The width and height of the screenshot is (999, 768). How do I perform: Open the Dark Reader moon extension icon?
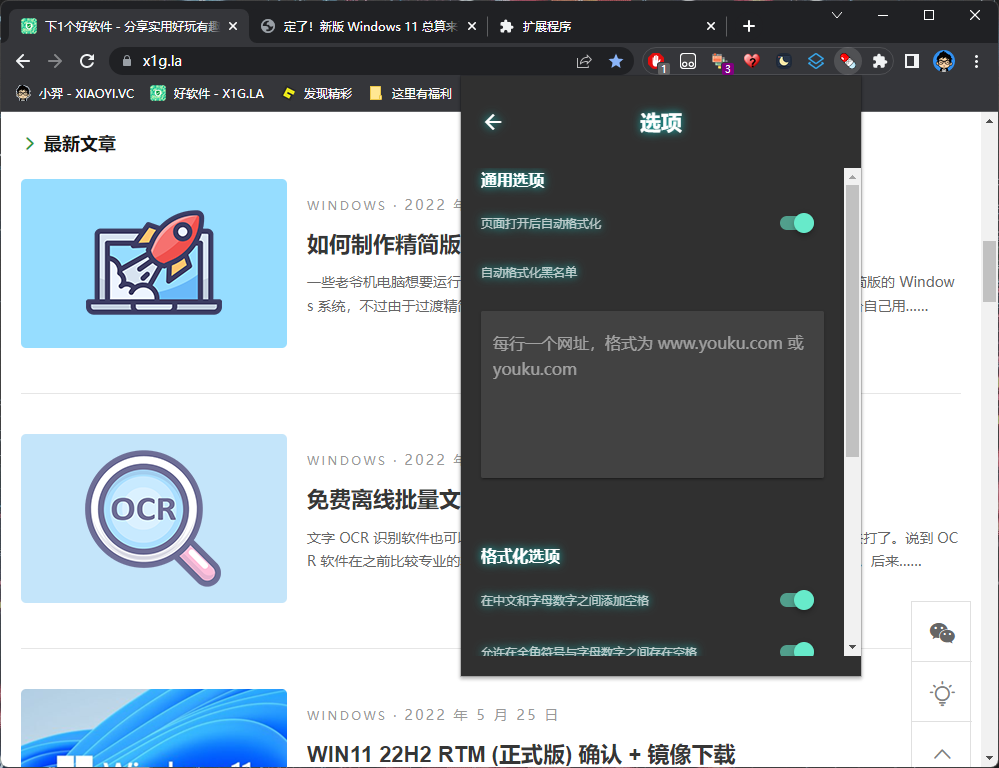point(783,61)
